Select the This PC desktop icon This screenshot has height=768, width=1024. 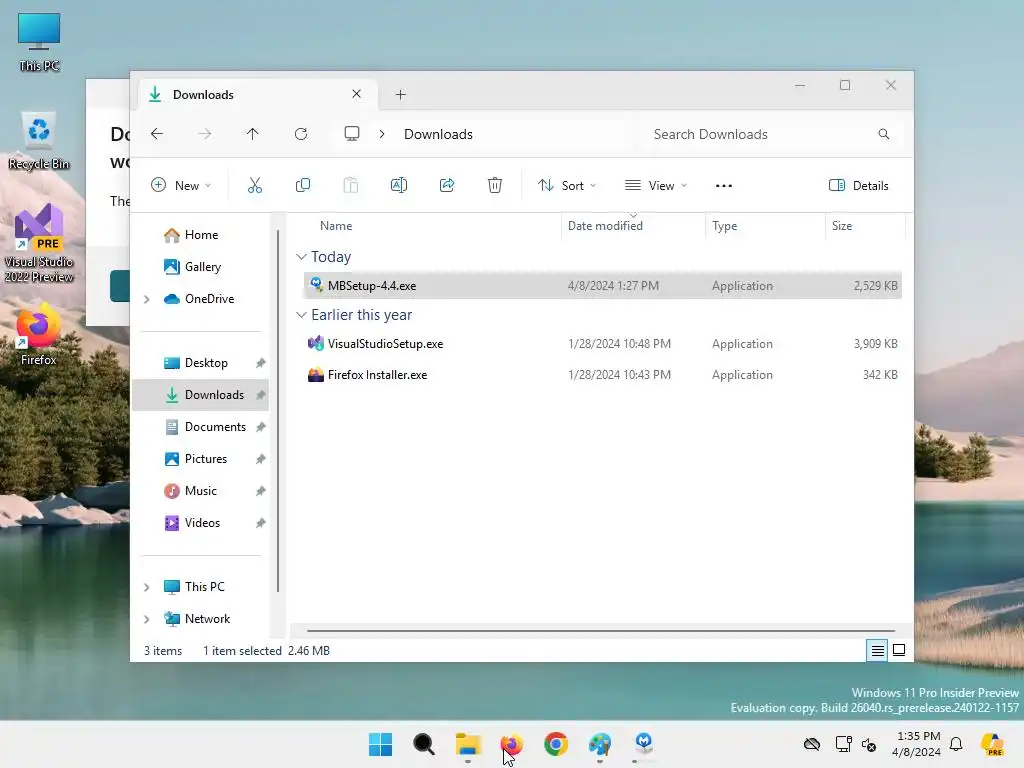click(39, 42)
